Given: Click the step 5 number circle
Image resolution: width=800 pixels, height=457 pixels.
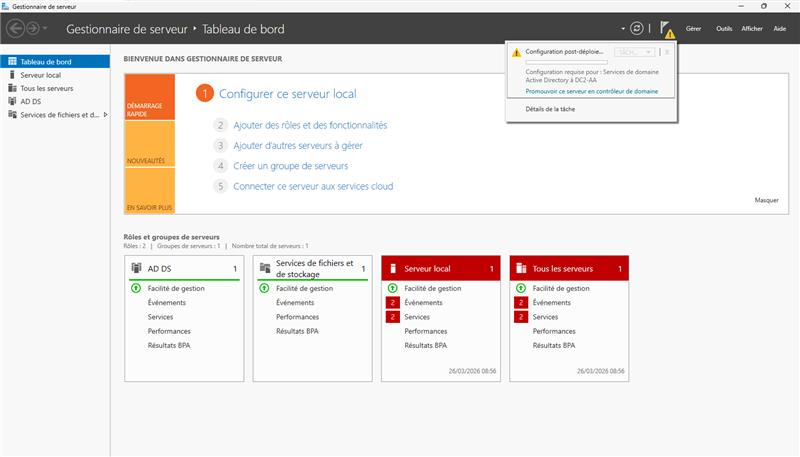Looking at the screenshot, I should click(x=220, y=186).
